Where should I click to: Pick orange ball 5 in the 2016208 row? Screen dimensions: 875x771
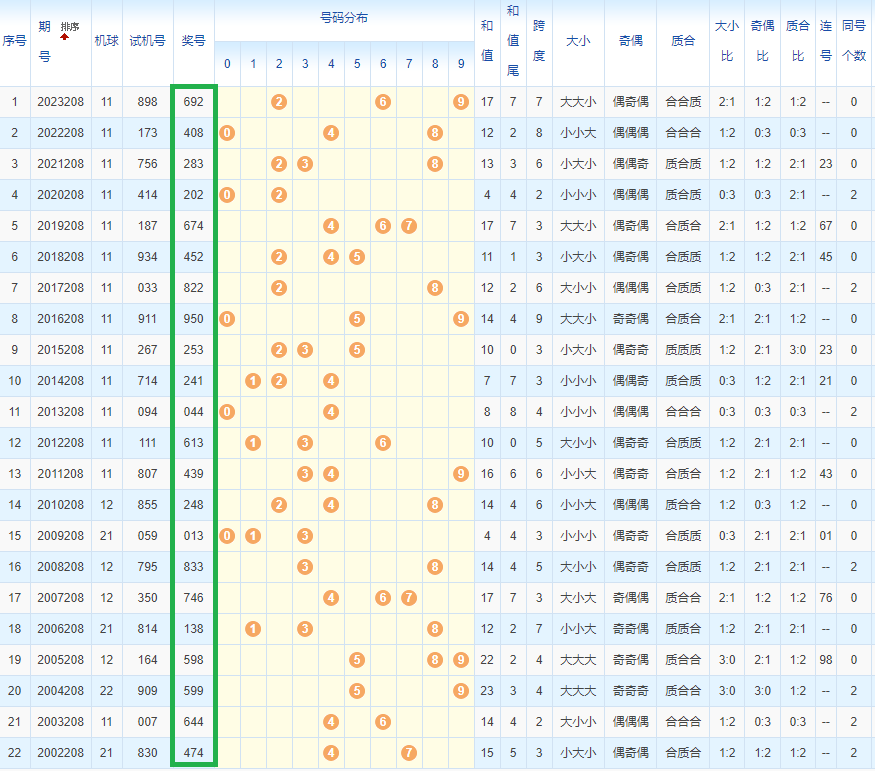point(356,319)
